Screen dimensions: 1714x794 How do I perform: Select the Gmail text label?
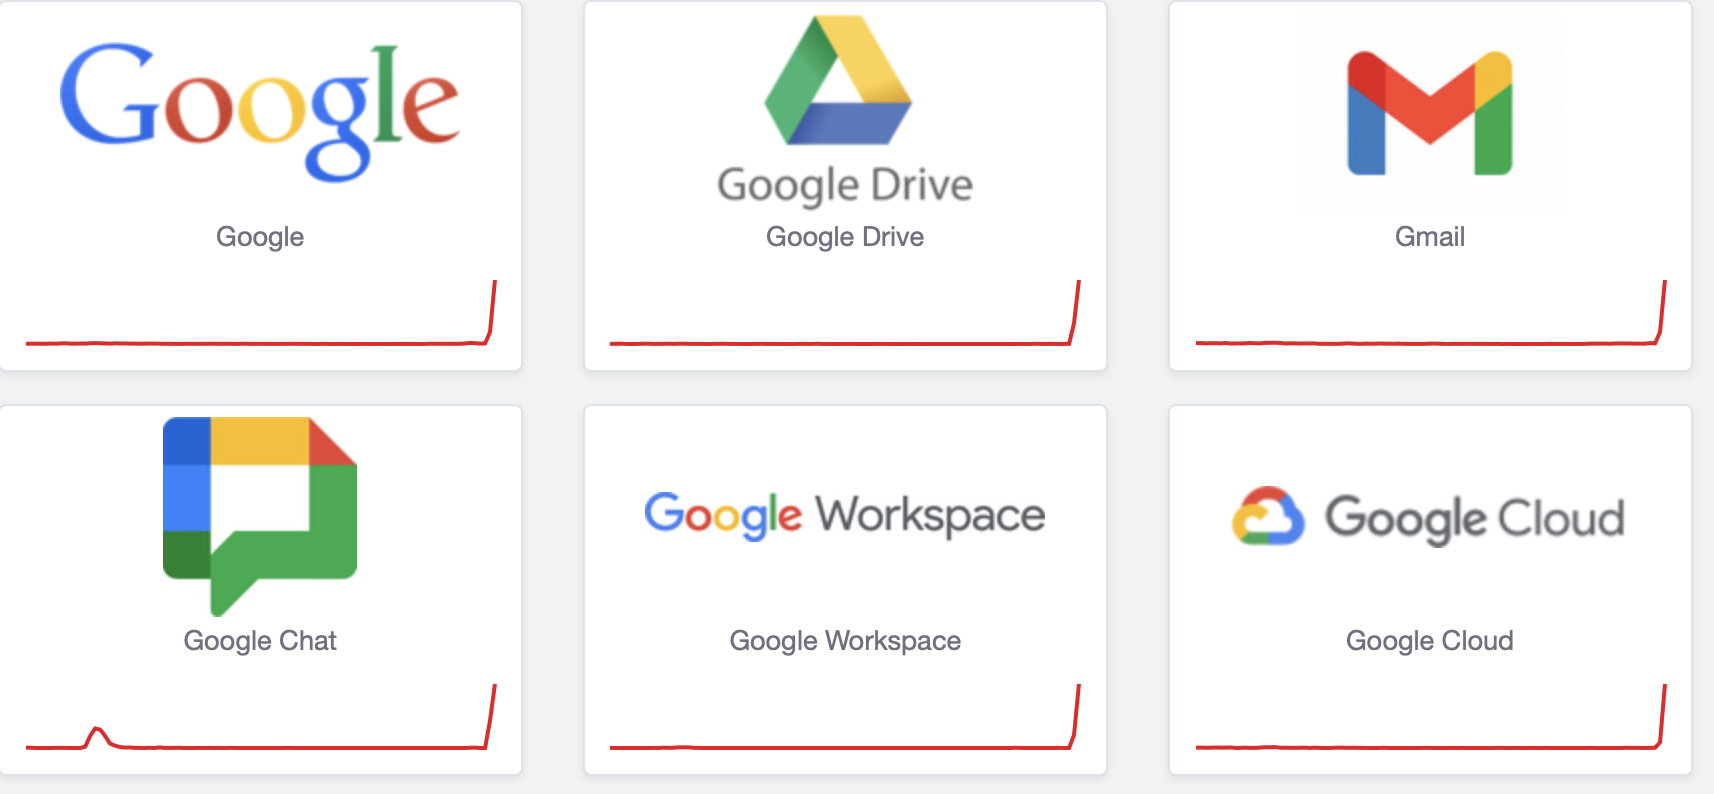tap(1430, 237)
